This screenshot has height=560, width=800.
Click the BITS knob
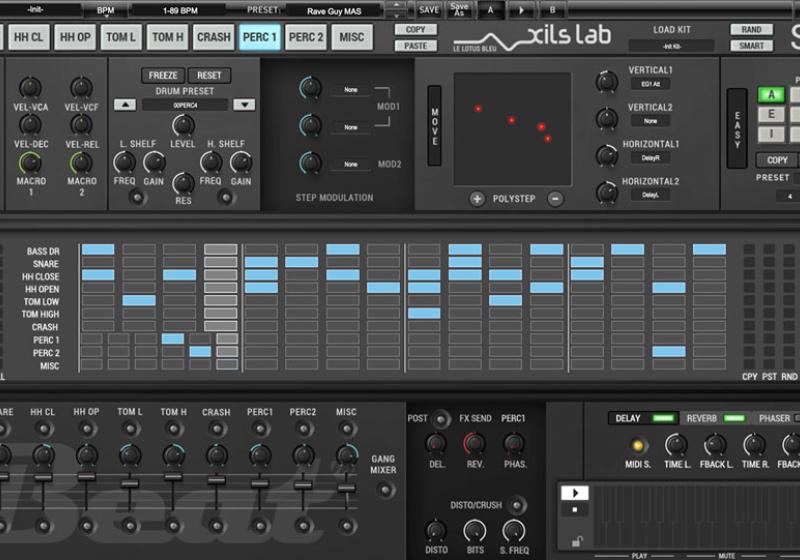474,531
